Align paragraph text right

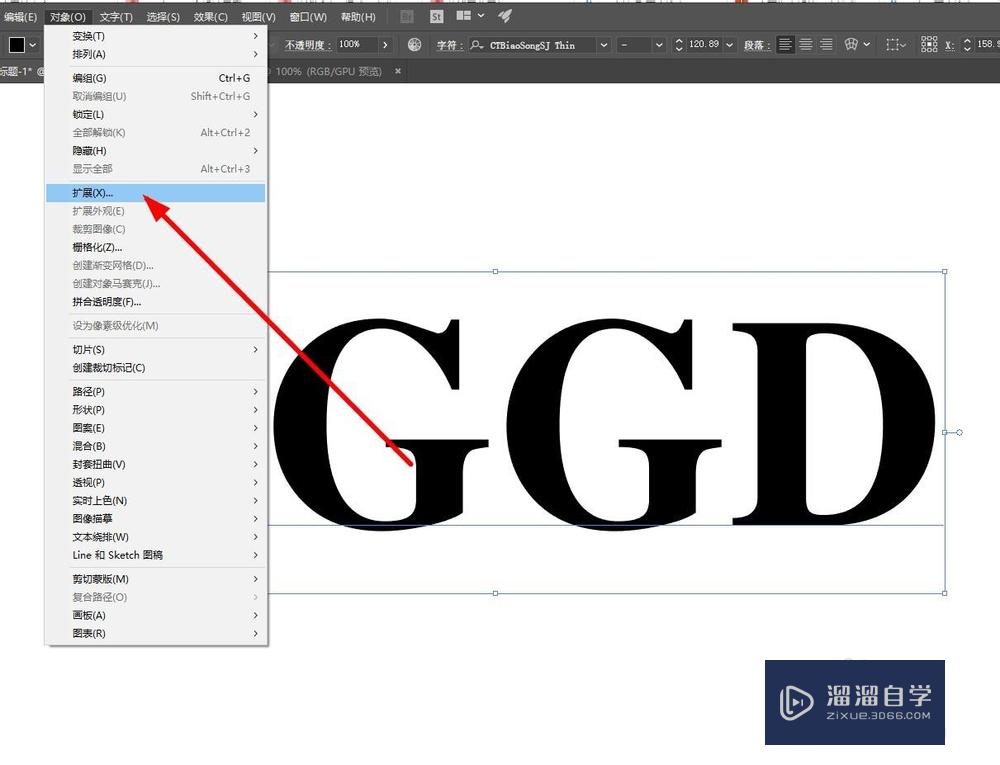pos(827,45)
